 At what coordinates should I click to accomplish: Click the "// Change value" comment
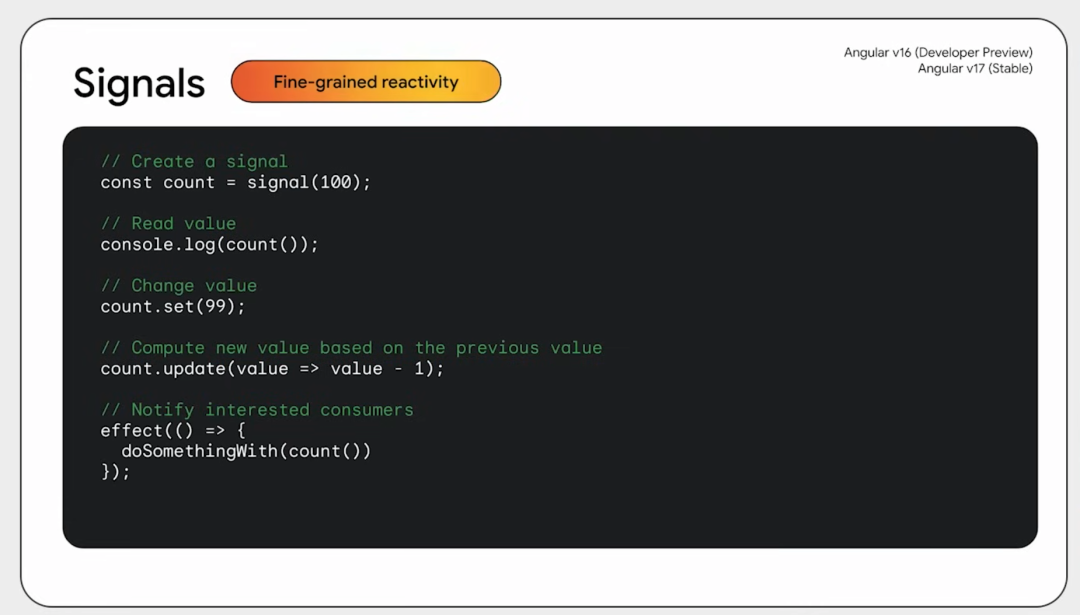[x=178, y=286]
